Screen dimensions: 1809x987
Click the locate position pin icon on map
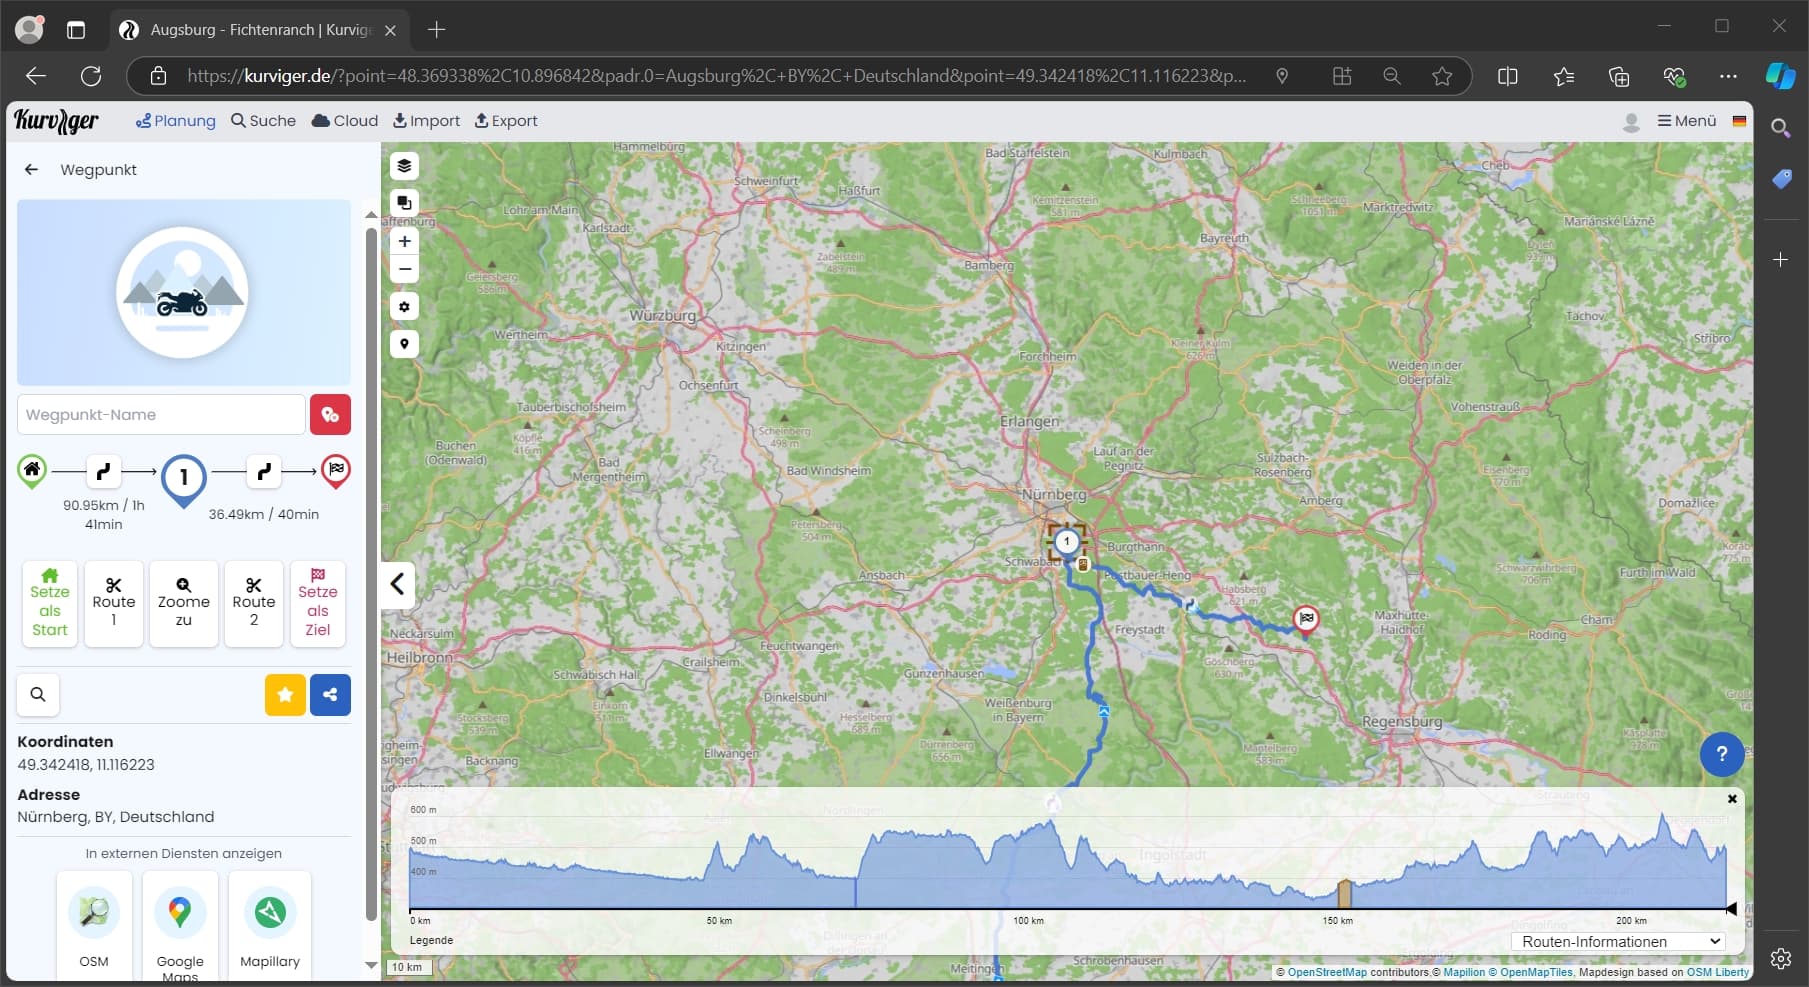click(x=404, y=344)
